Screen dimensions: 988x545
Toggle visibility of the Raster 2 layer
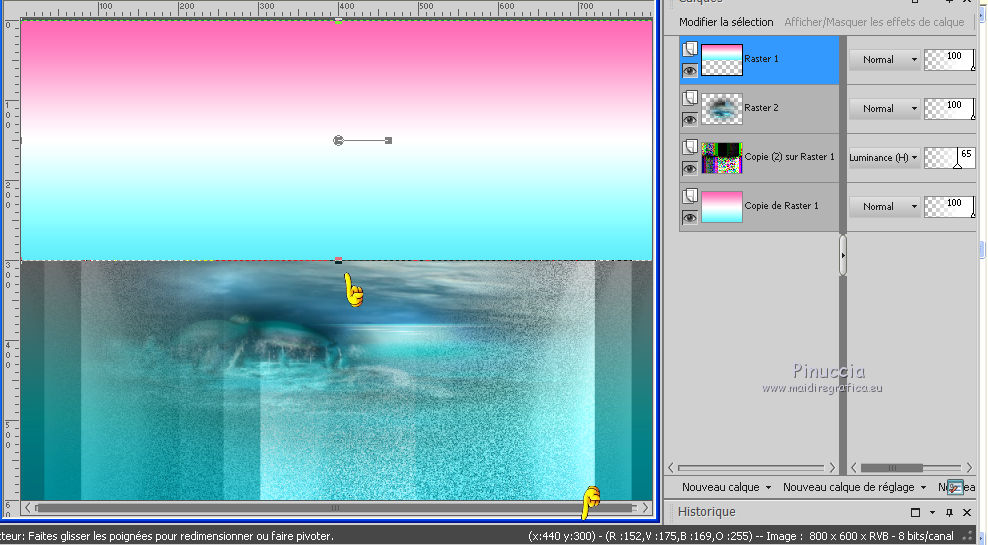click(x=690, y=120)
